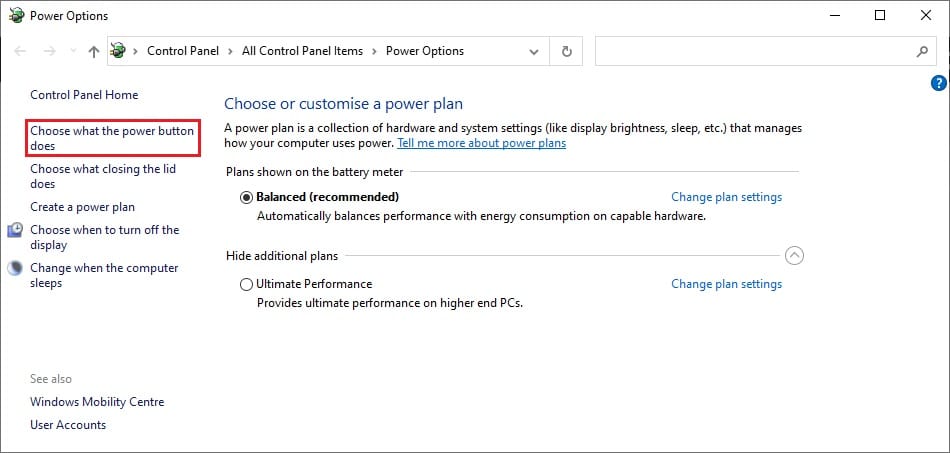
Task: Click the Power Options title bar icon
Action: [x=16, y=16]
